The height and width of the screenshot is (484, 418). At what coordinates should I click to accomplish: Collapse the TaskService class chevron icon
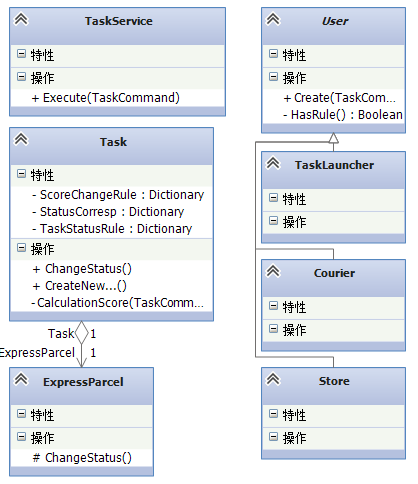(21, 19)
